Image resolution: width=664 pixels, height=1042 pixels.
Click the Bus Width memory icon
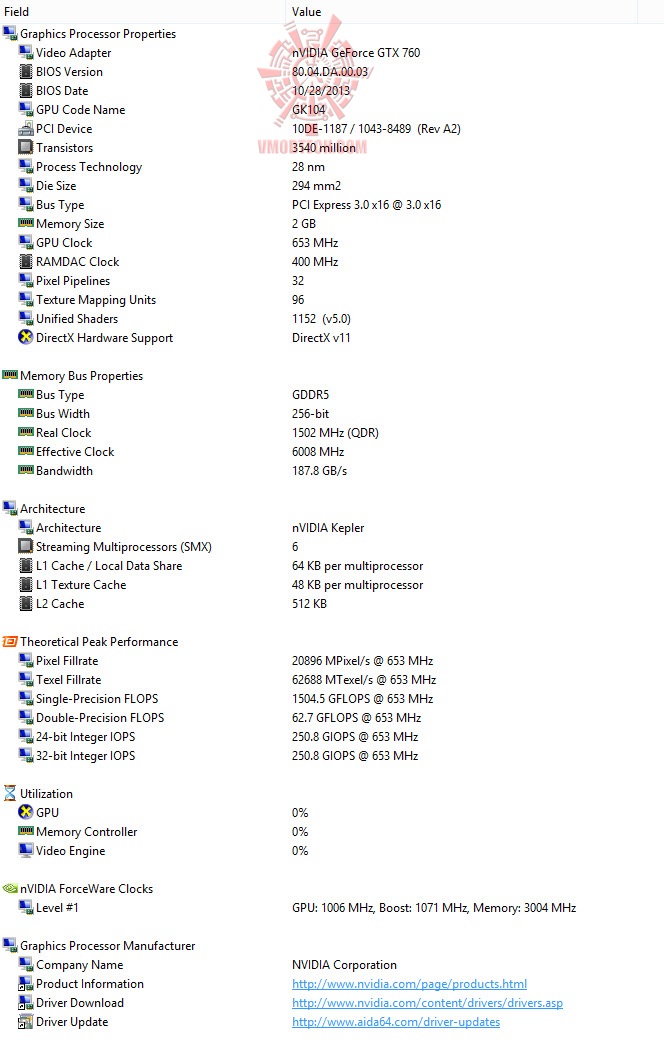26,413
